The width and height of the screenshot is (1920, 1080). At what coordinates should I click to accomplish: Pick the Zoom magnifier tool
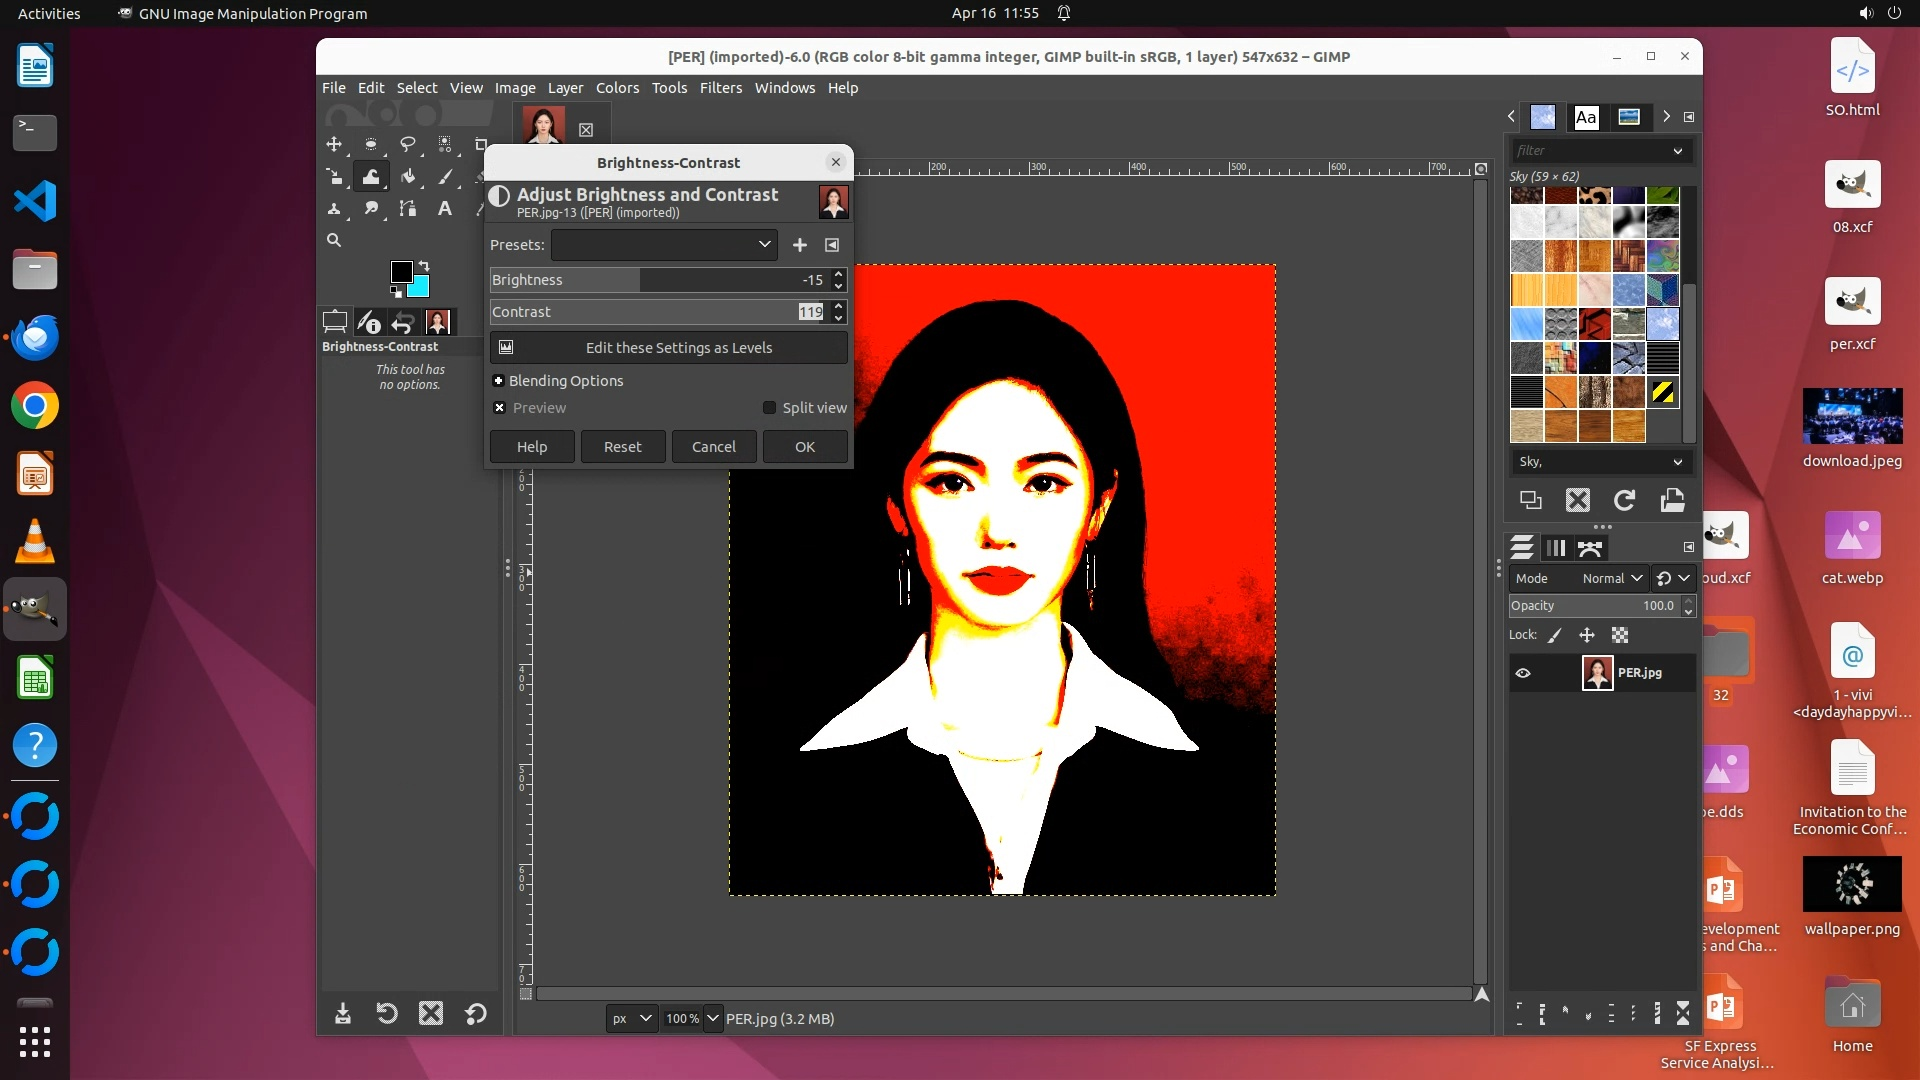pos(334,240)
